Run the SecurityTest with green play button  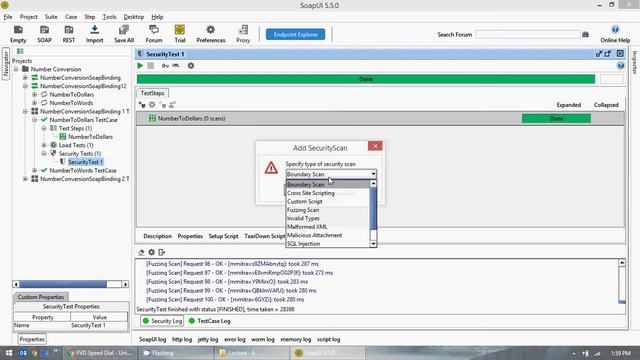pos(140,66)
